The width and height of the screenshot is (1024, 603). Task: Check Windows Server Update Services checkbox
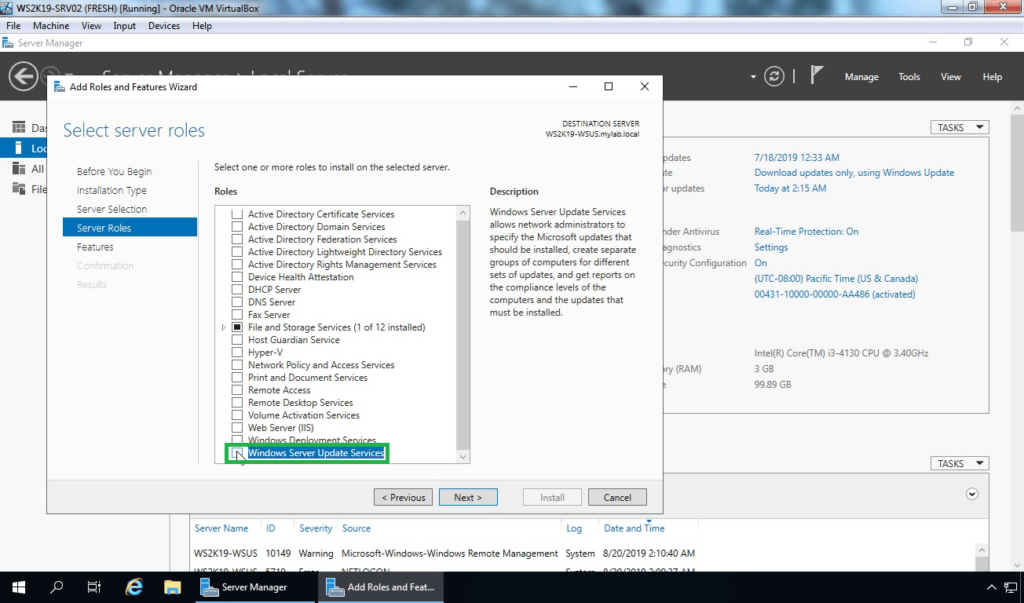(x=237, y=453)
